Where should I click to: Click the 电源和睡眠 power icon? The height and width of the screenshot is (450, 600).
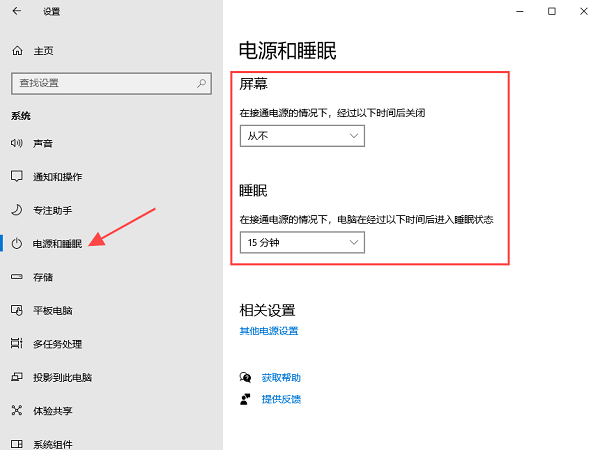pos(16,243)
